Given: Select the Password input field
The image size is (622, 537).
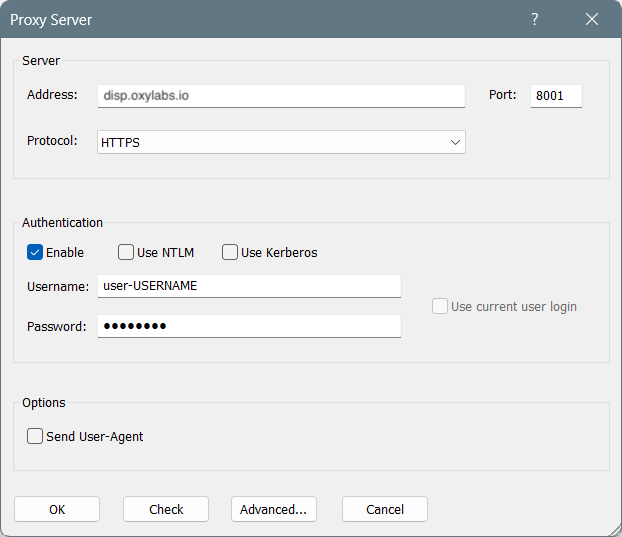Looking at the screenshot, I should pyautogui.click(x=249, y=327).
